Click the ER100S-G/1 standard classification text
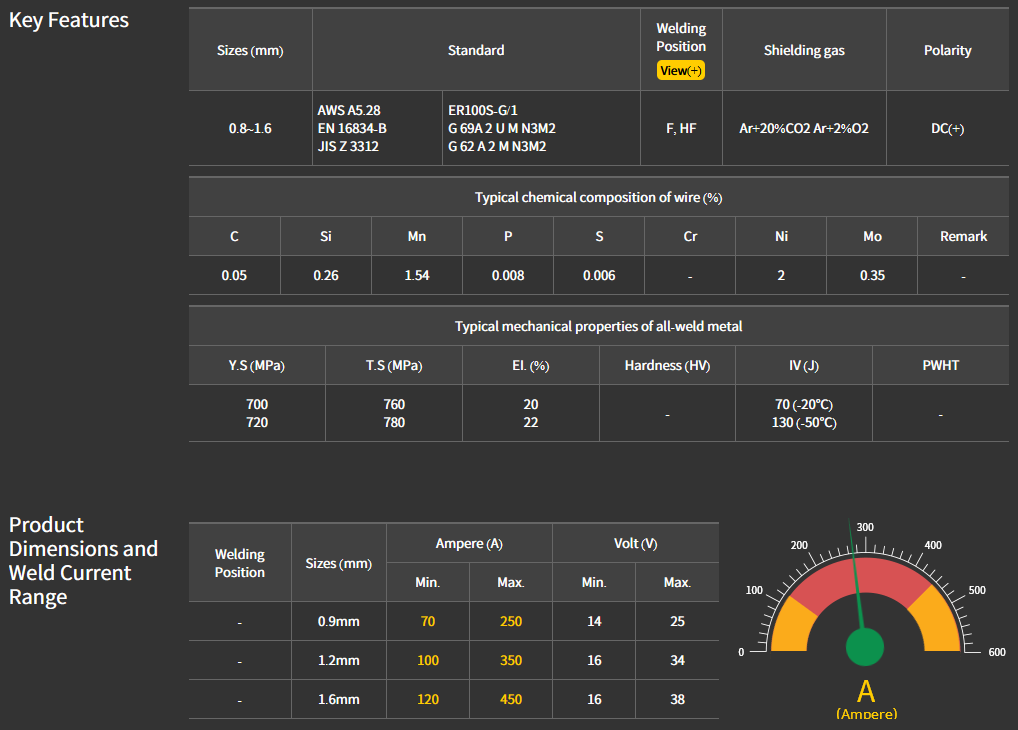 pyautogui.click(x=483, y=110)
